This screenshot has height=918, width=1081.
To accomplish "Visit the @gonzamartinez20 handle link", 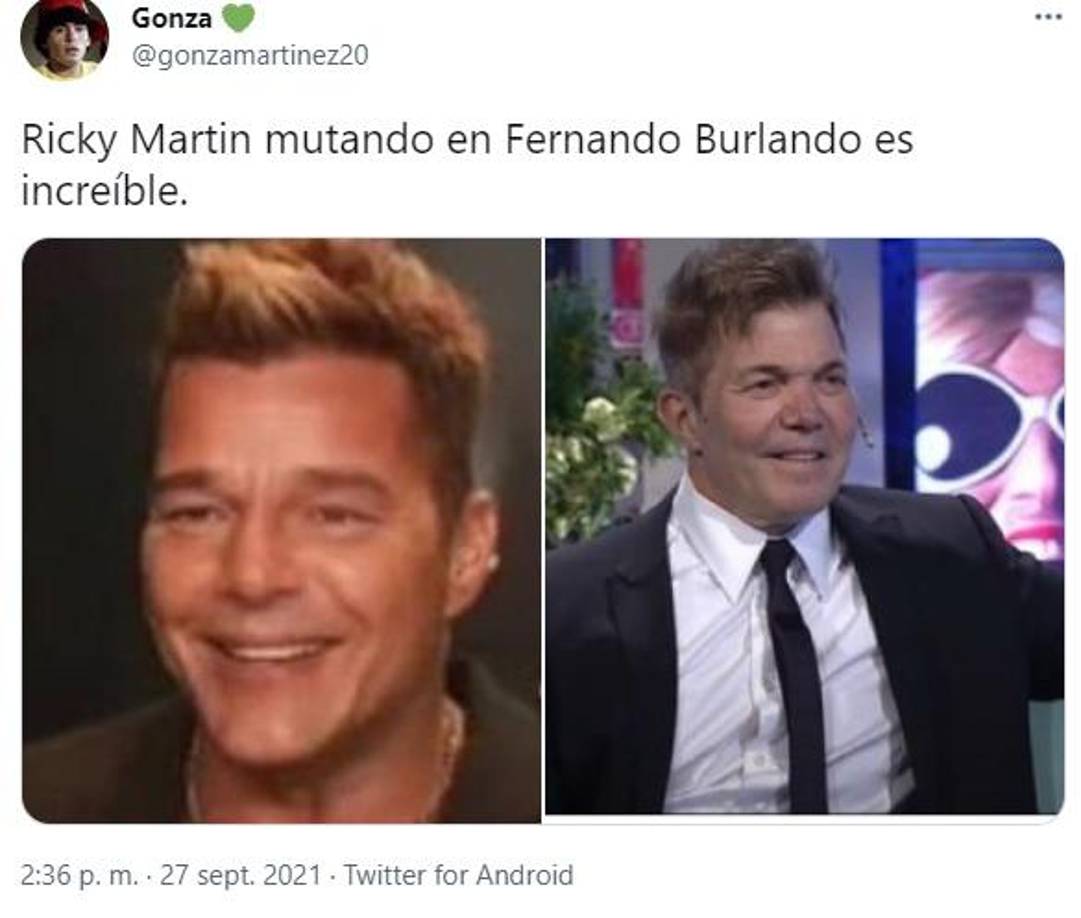I will [x=250, y=55].
